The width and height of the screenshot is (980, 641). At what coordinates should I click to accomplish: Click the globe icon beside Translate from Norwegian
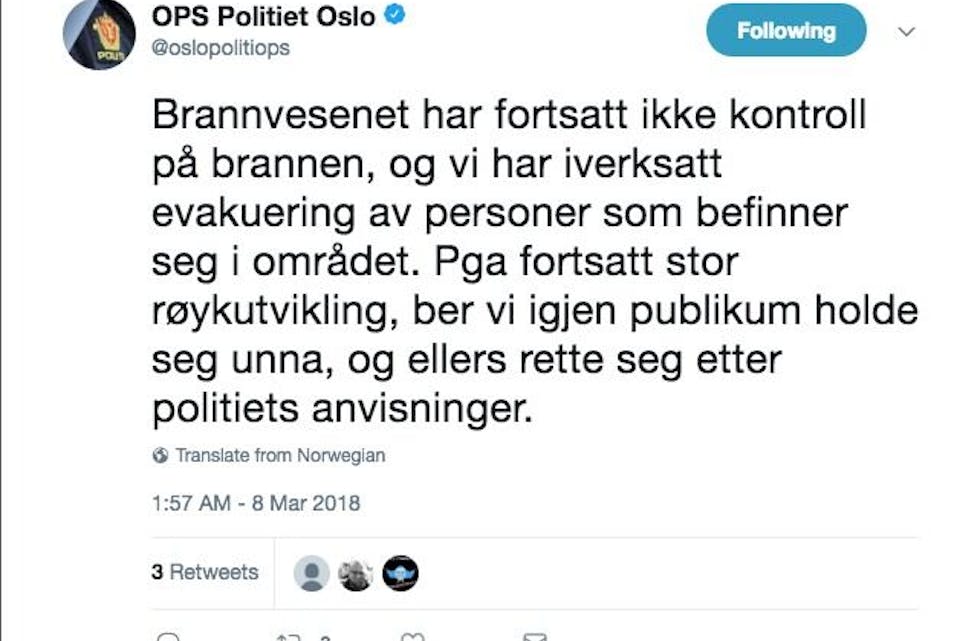(x=160, y=455)
